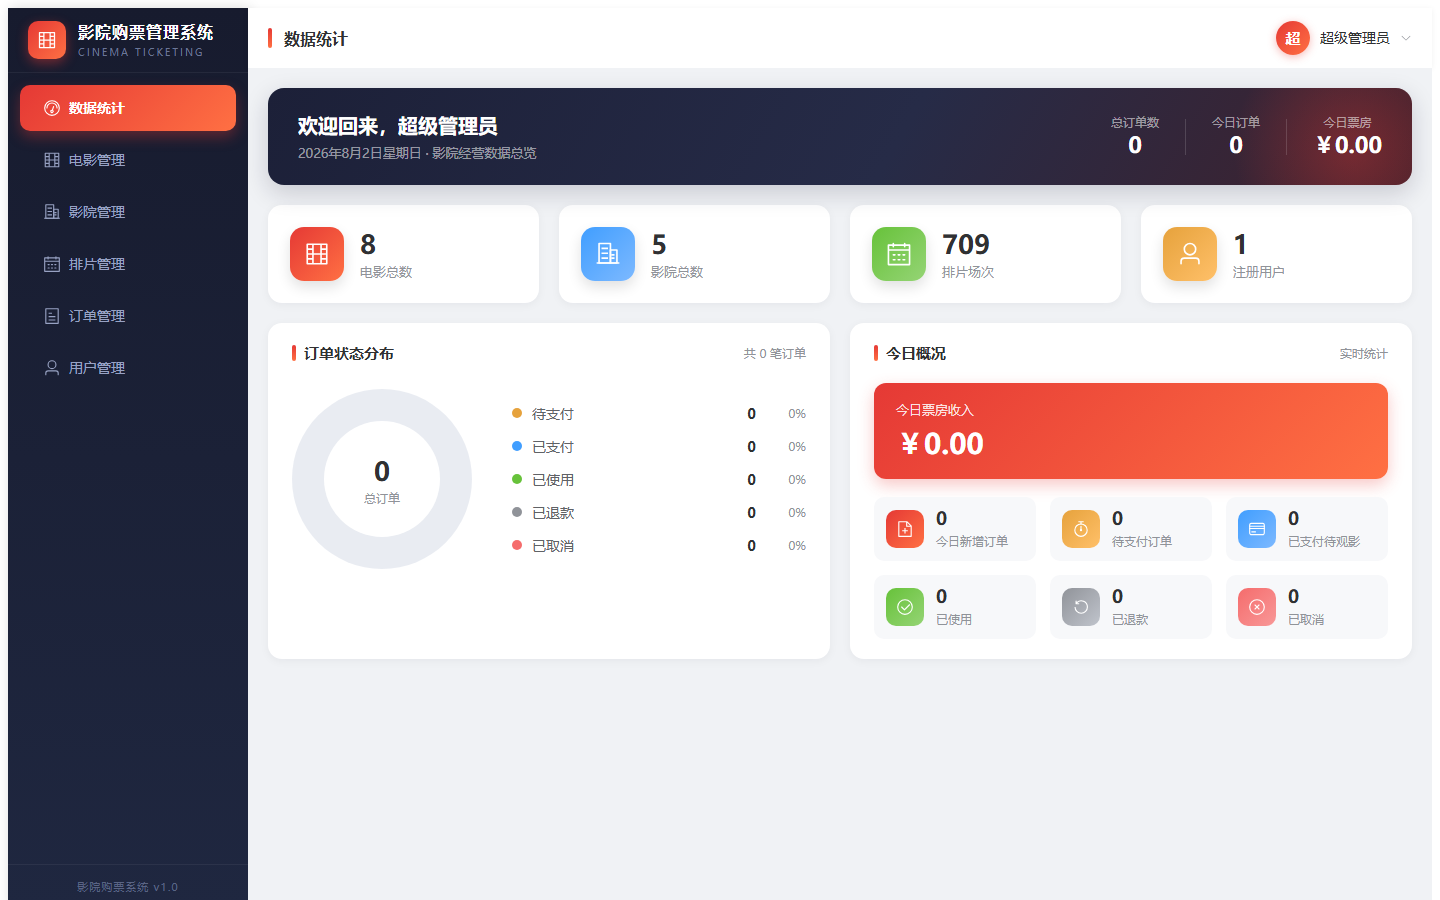Image resolution: width=1440 pixels, height=900 pixels.
Task: Click the 排片管理 sidebar calendar icon
Action: tap(52, 264)
